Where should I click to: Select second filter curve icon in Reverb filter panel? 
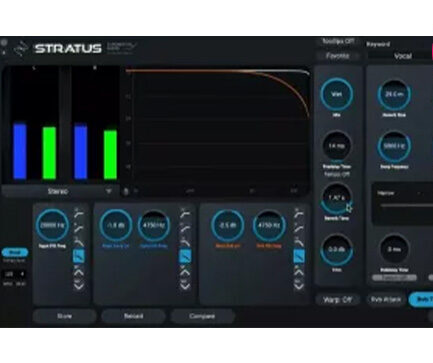click(x=299, y=228)
